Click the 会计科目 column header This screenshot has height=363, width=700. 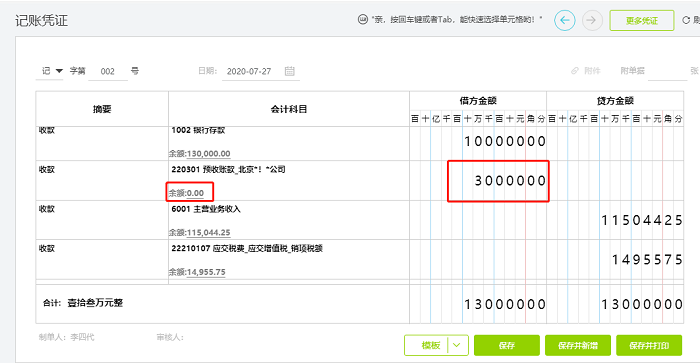click(x=289, y=109)
